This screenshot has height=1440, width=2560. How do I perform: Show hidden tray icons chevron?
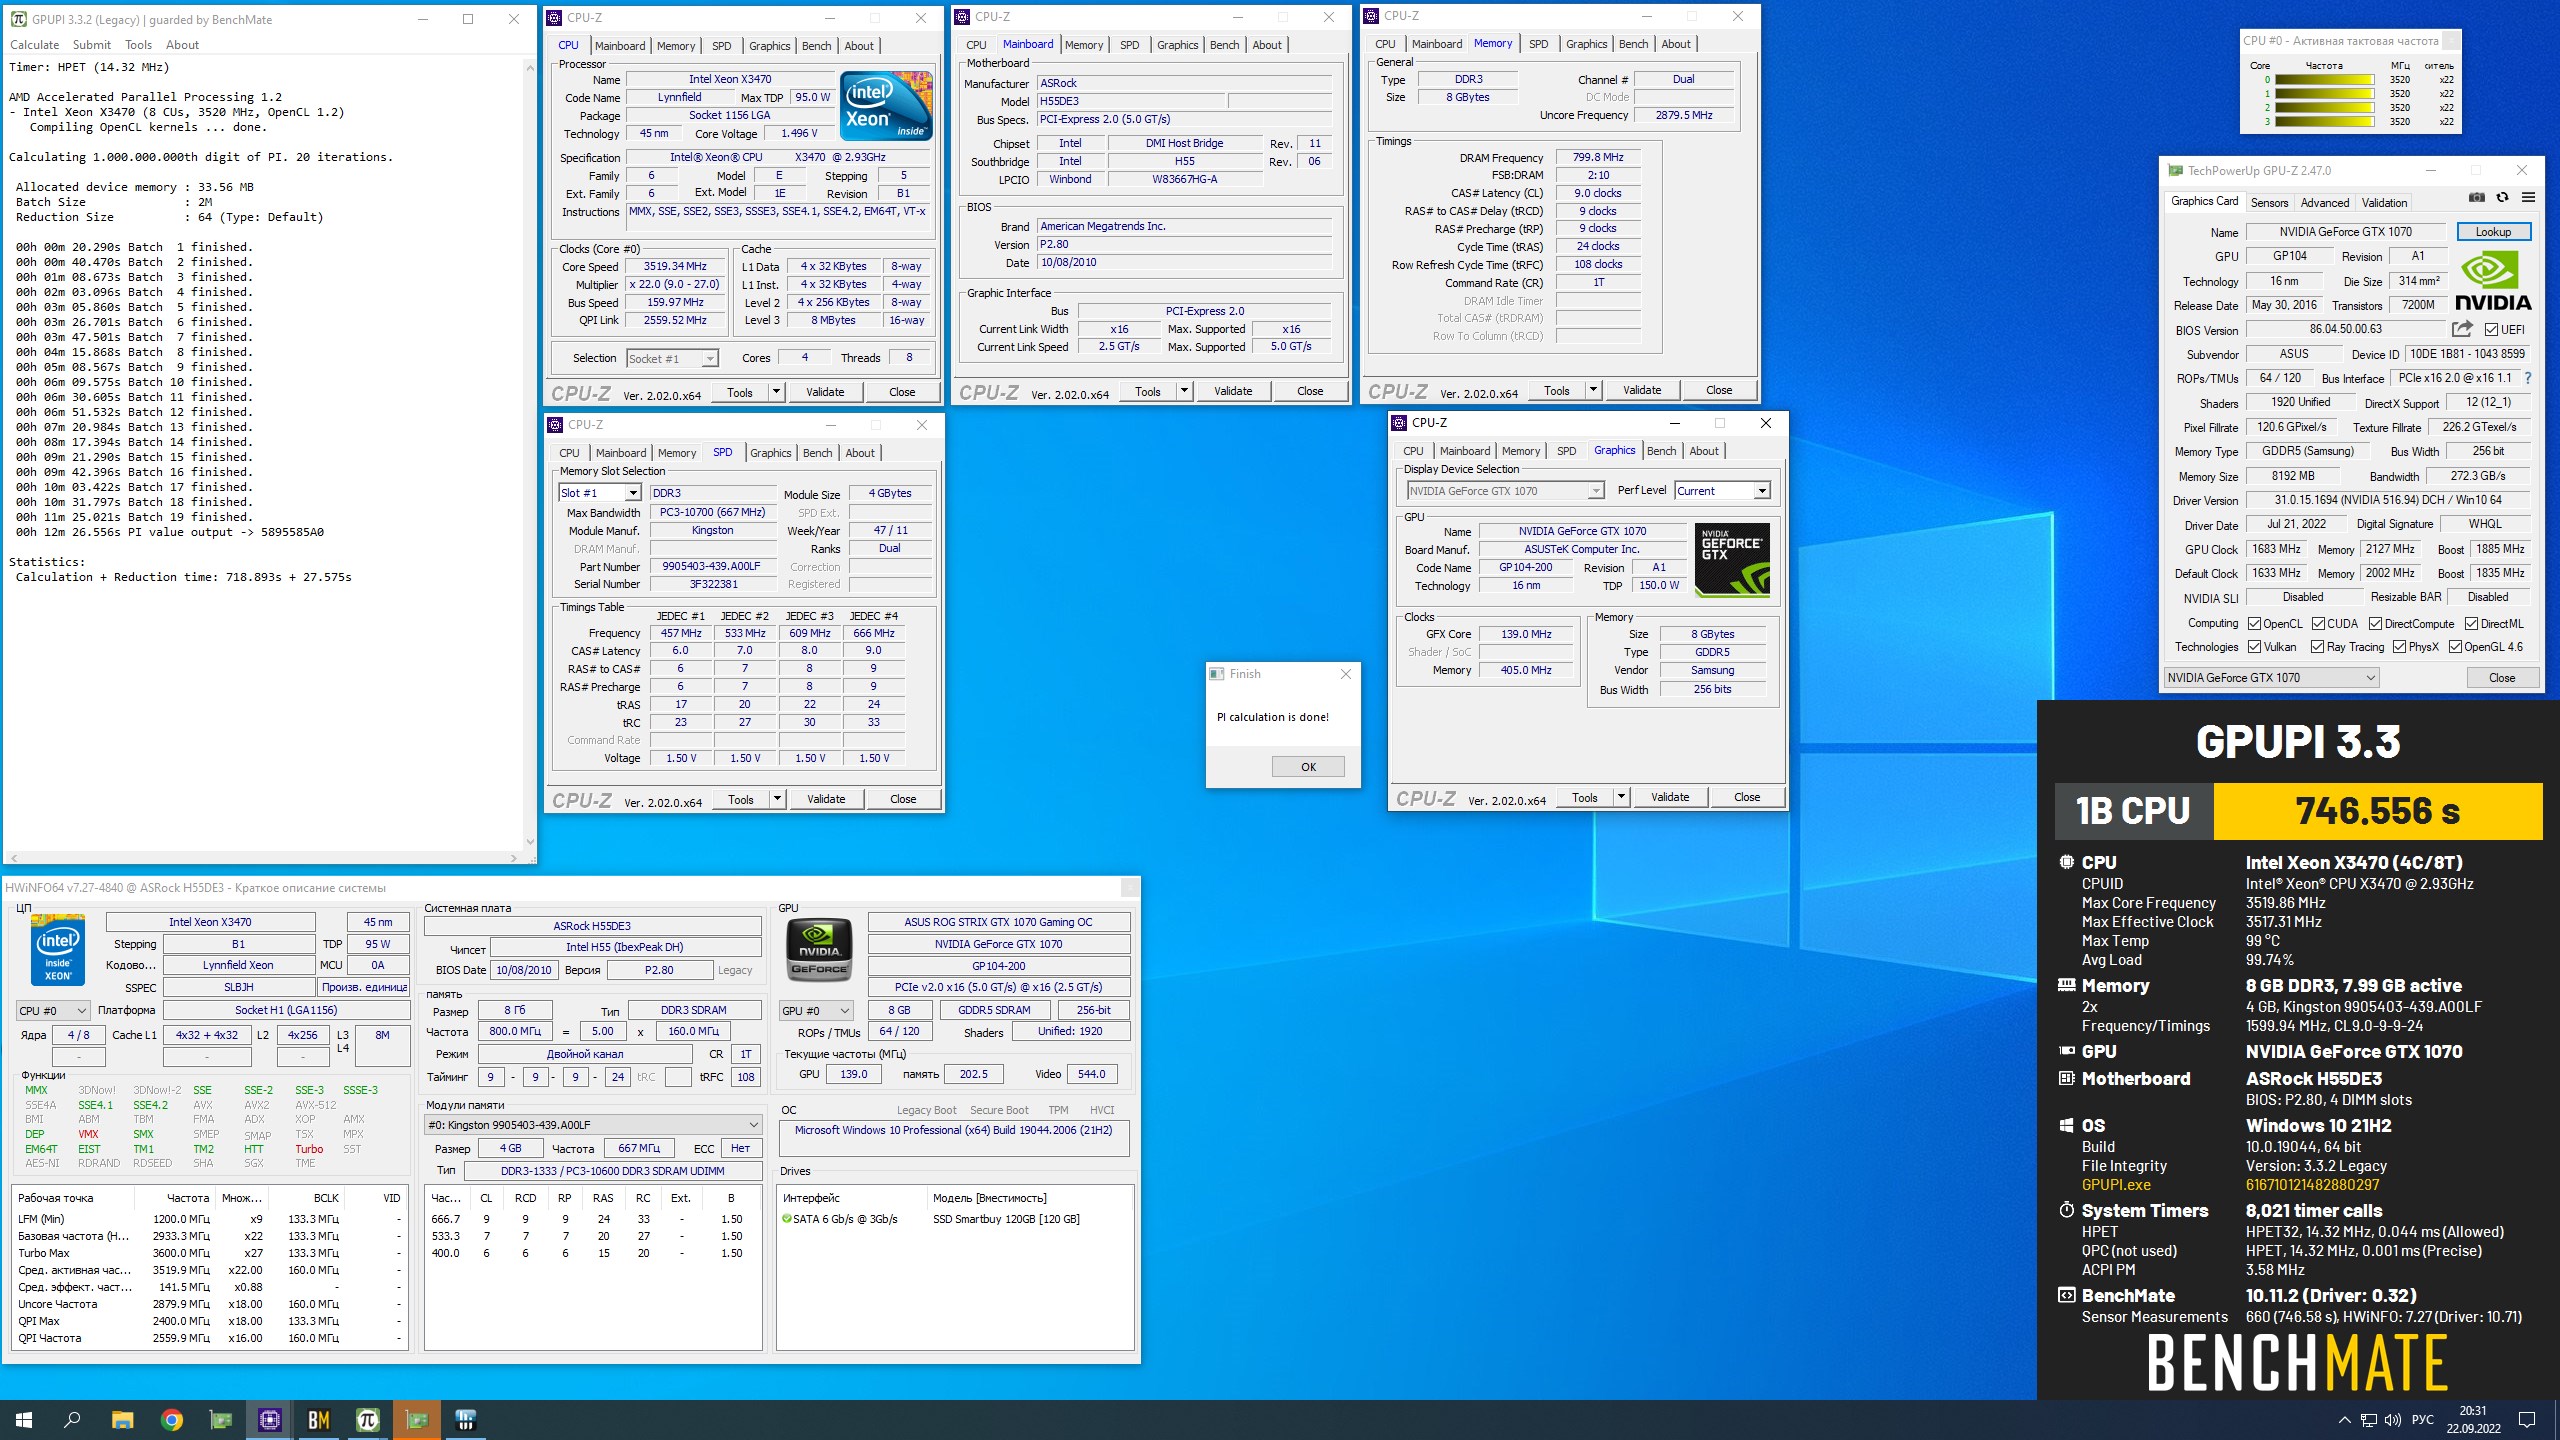coord(2344,1420)
